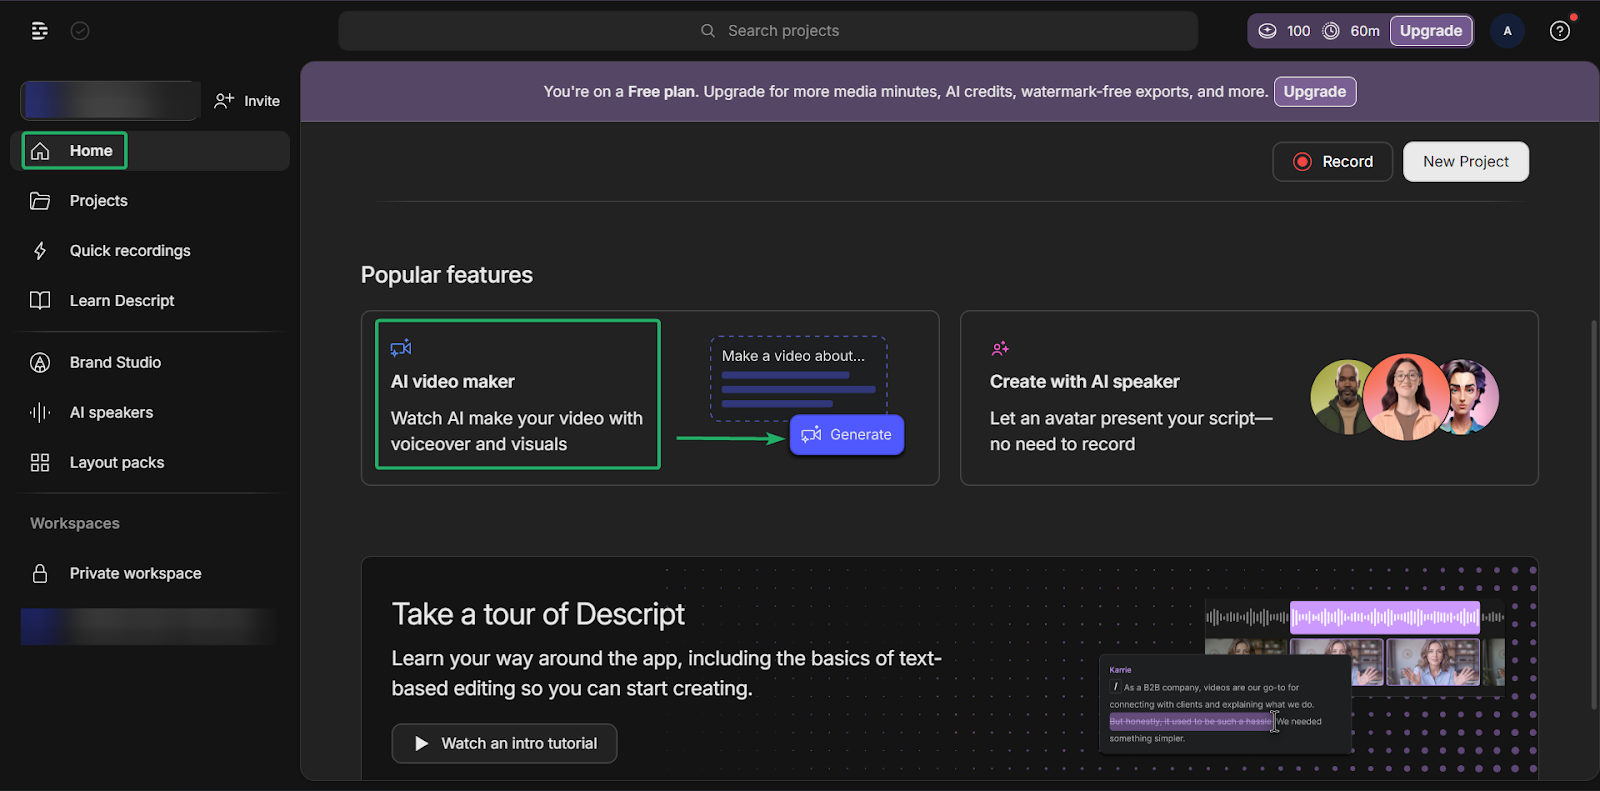Viewport: 1600px width, 791px height.
Task: Click the sync status checkmark icon
Action: click(80, 31)
